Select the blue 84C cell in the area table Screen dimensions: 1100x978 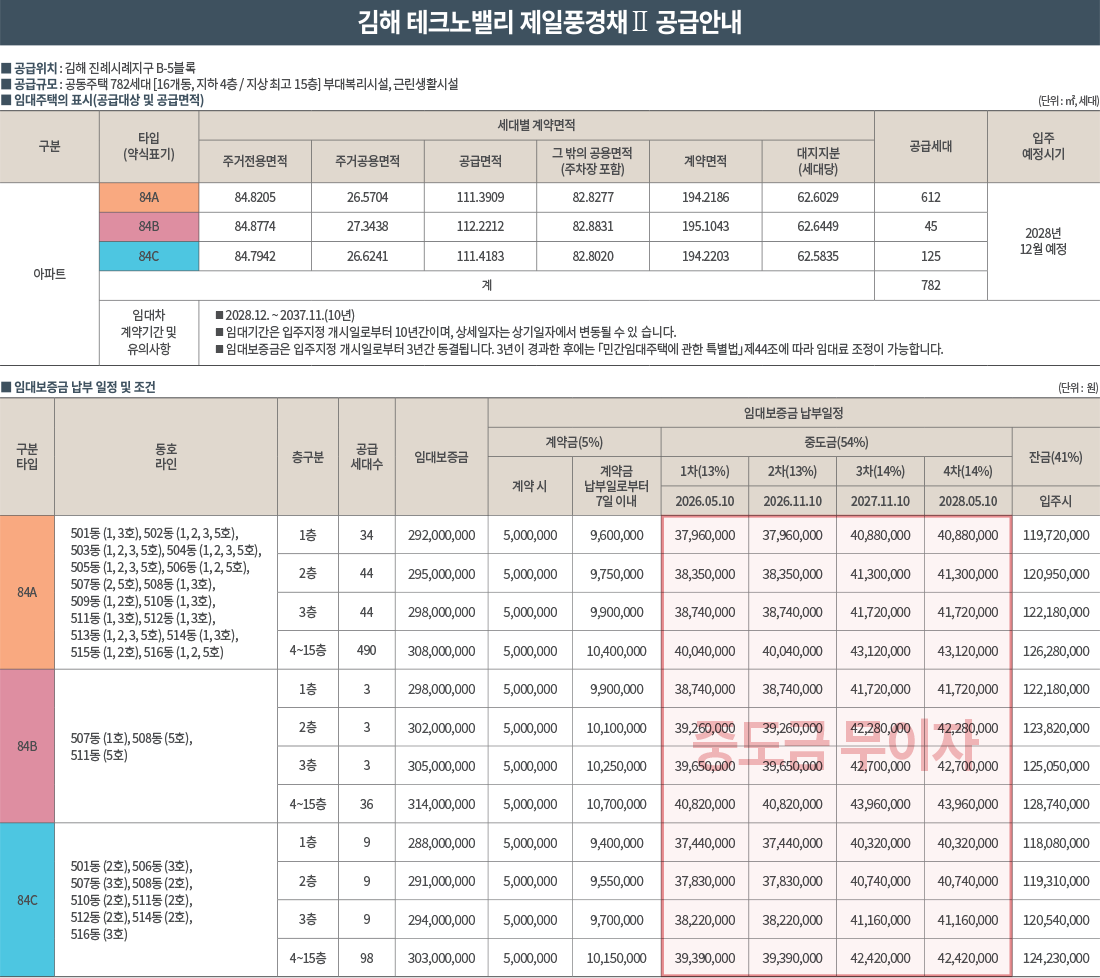tap(149, 256)
